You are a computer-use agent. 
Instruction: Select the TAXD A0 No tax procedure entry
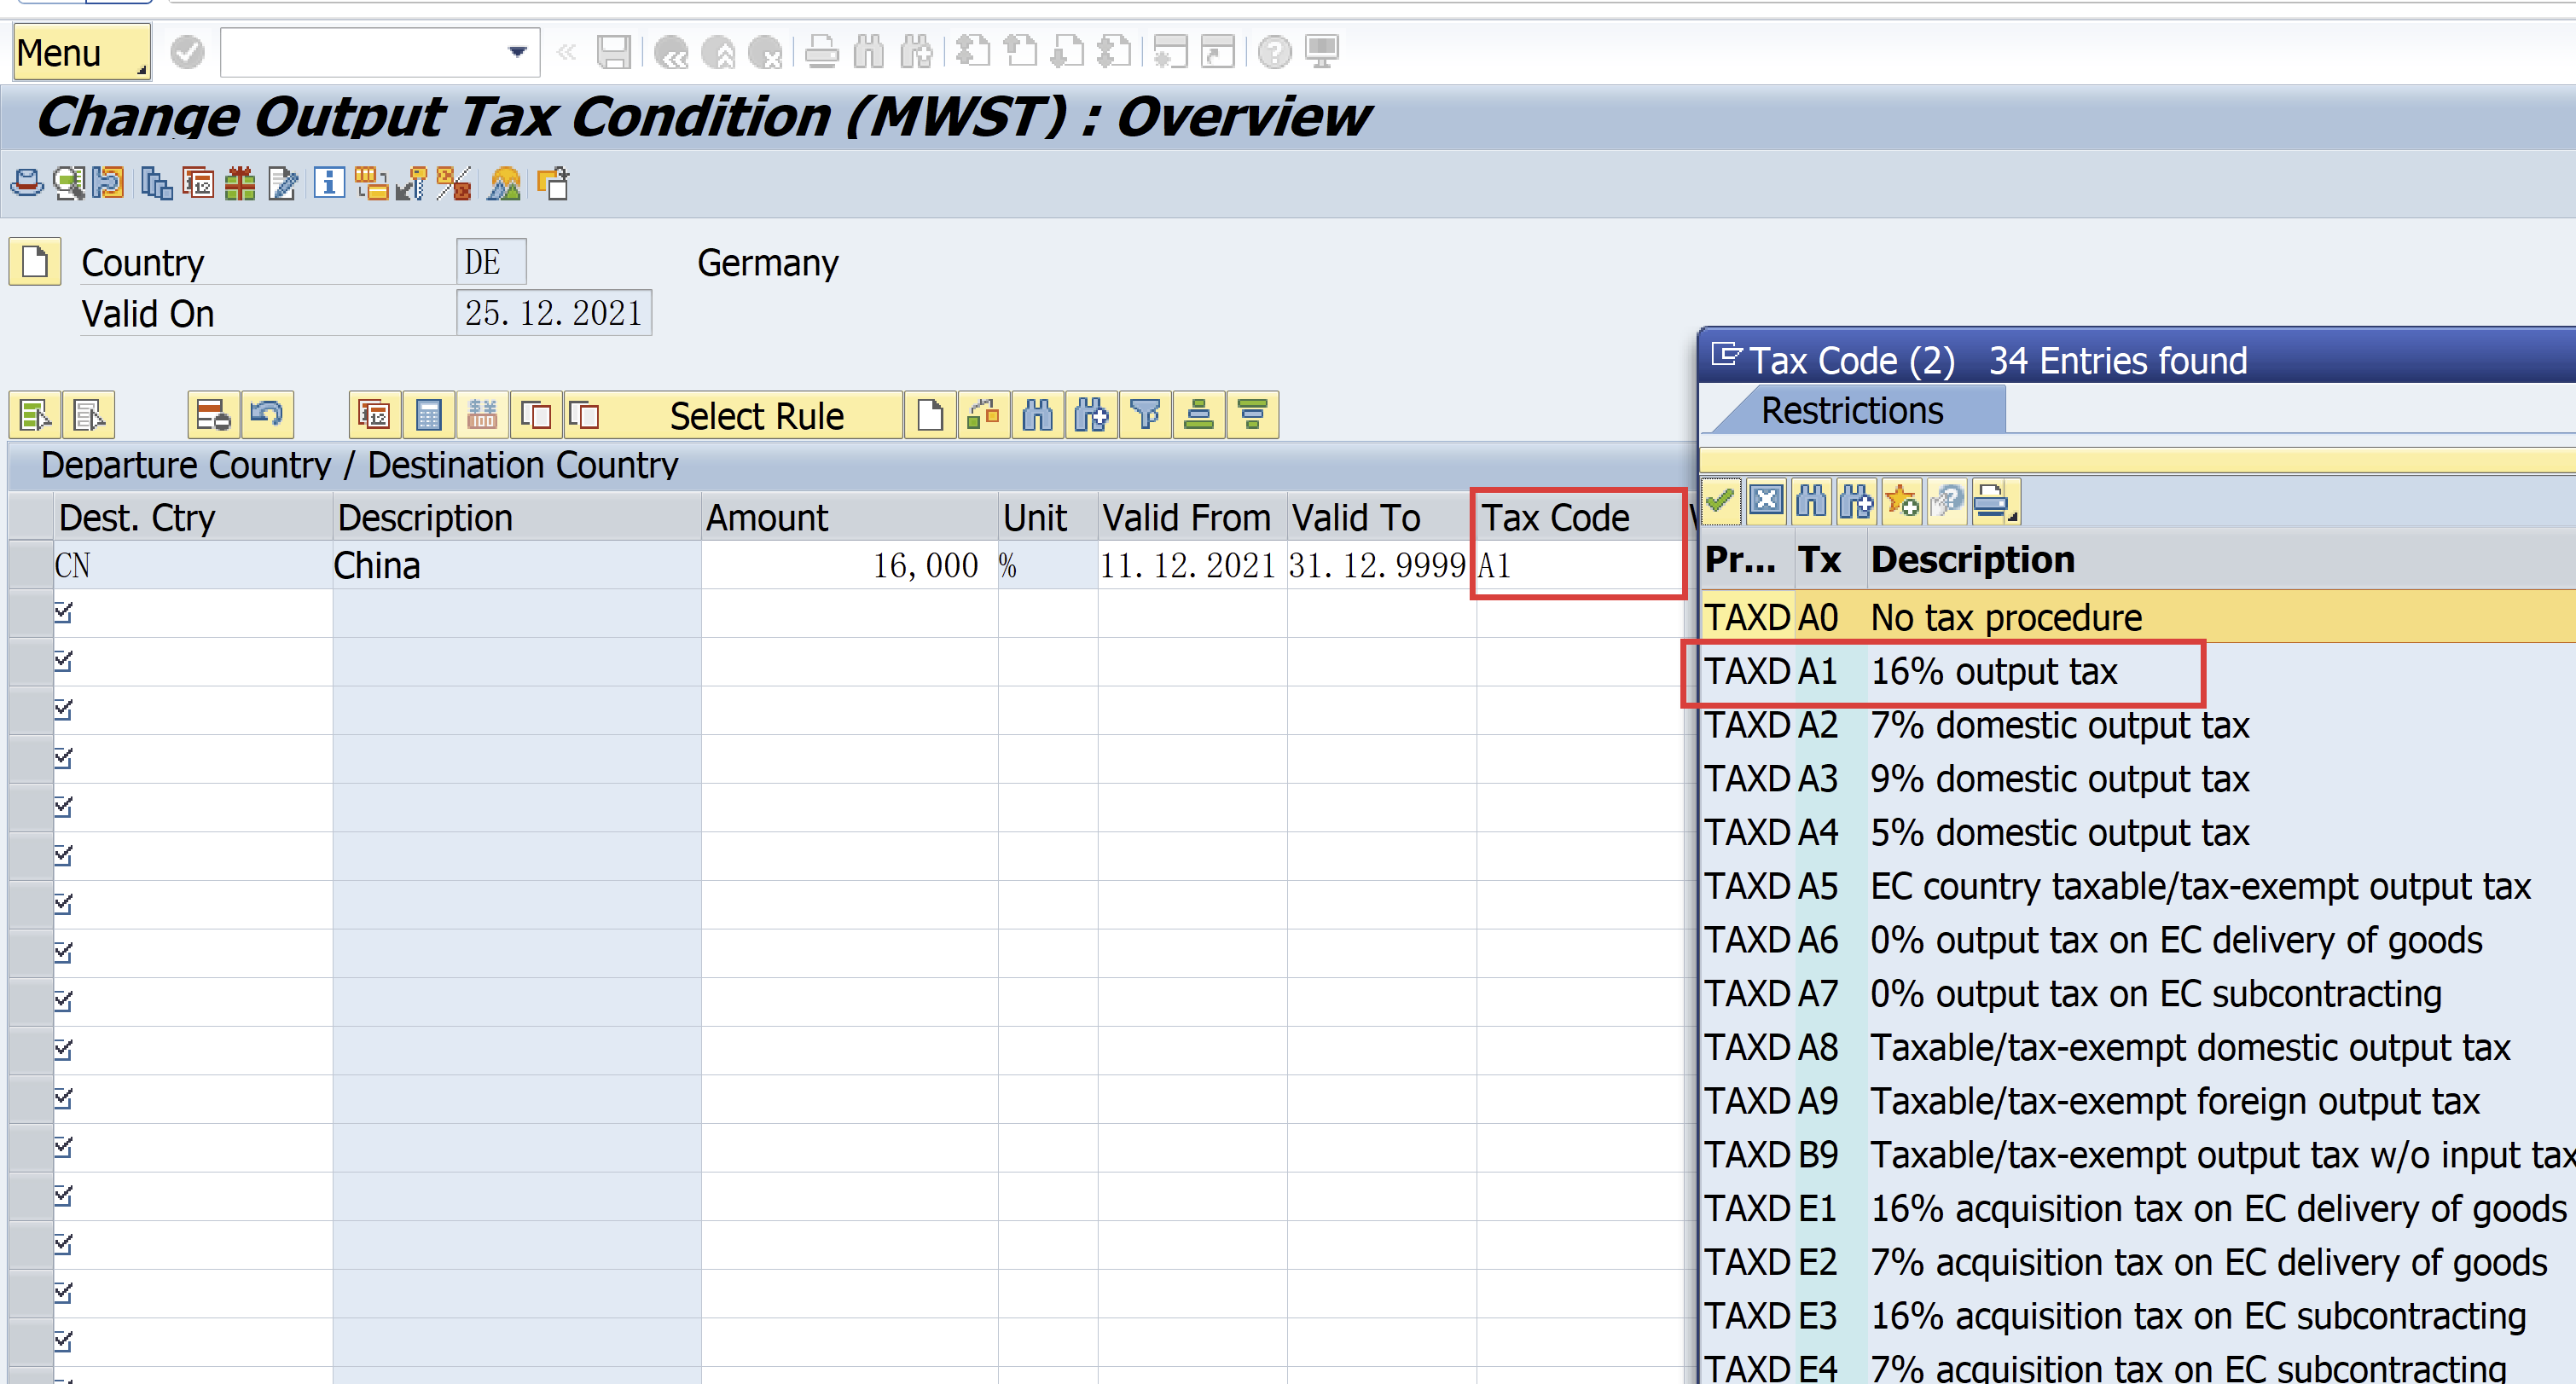2138,617
